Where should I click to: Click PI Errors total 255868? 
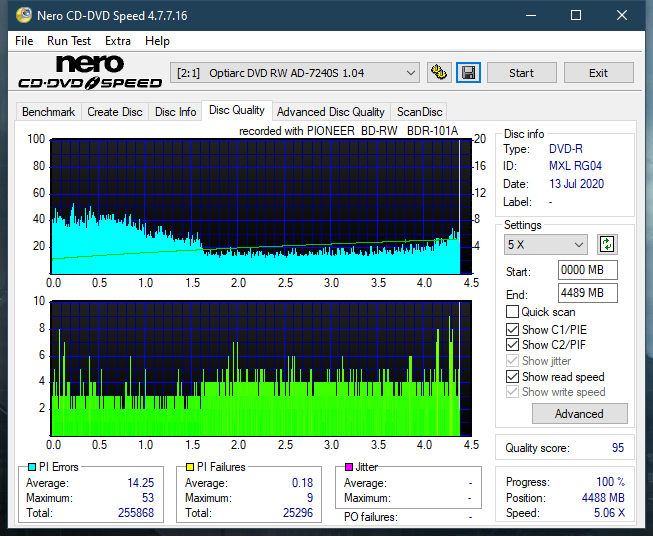(136, 513)
